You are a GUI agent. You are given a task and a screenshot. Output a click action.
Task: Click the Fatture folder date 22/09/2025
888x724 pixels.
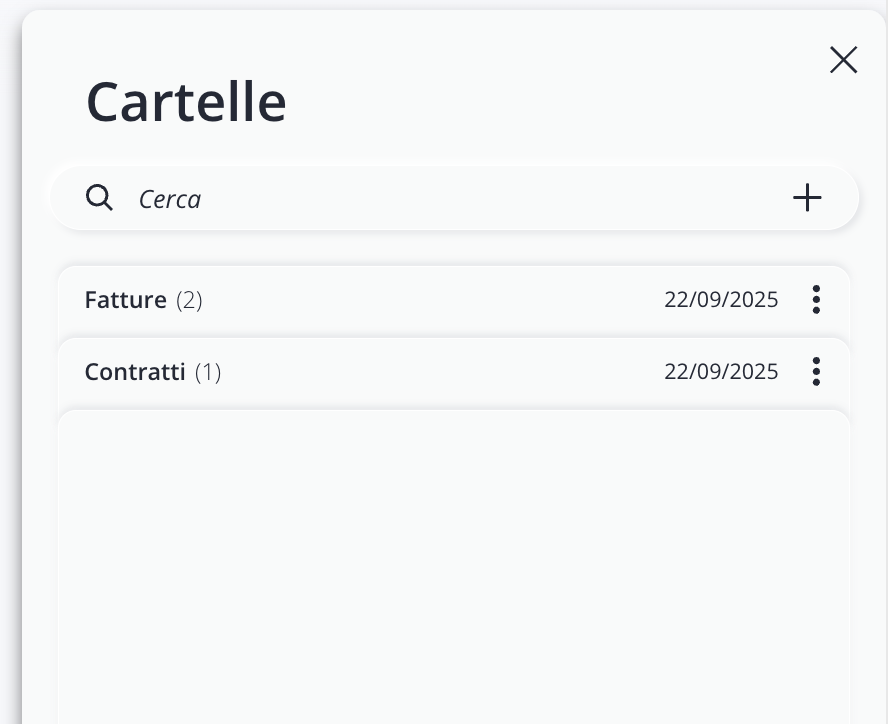pos(721,300)
